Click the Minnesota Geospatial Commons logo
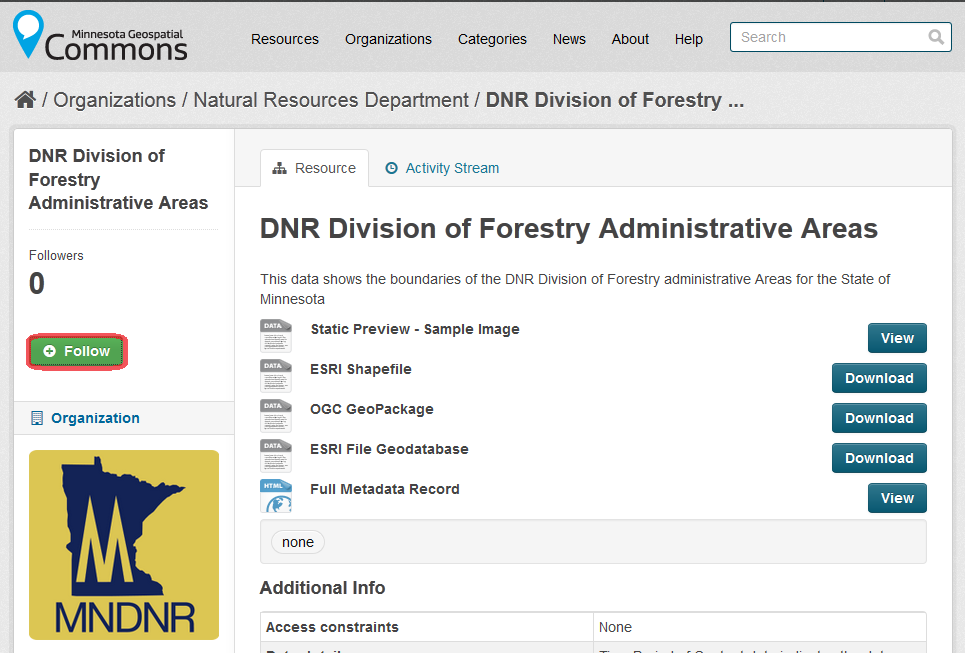This screenshot has width=965, height=653. point(100,36)
